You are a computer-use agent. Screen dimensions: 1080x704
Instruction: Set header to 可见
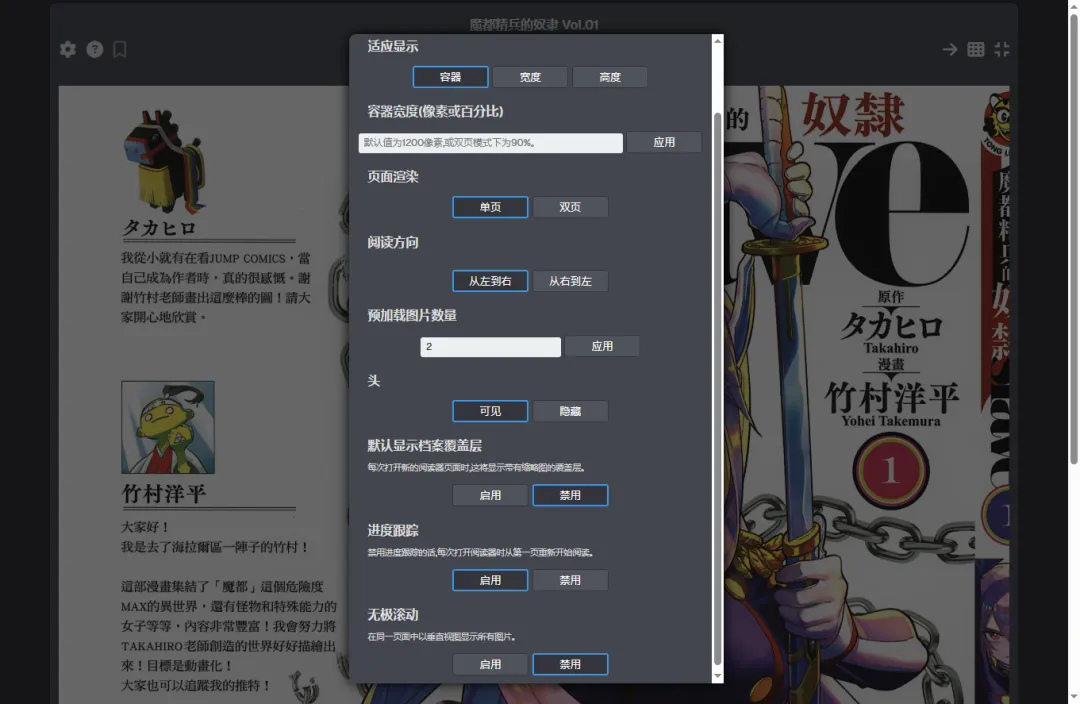click(x=490, y=411)
